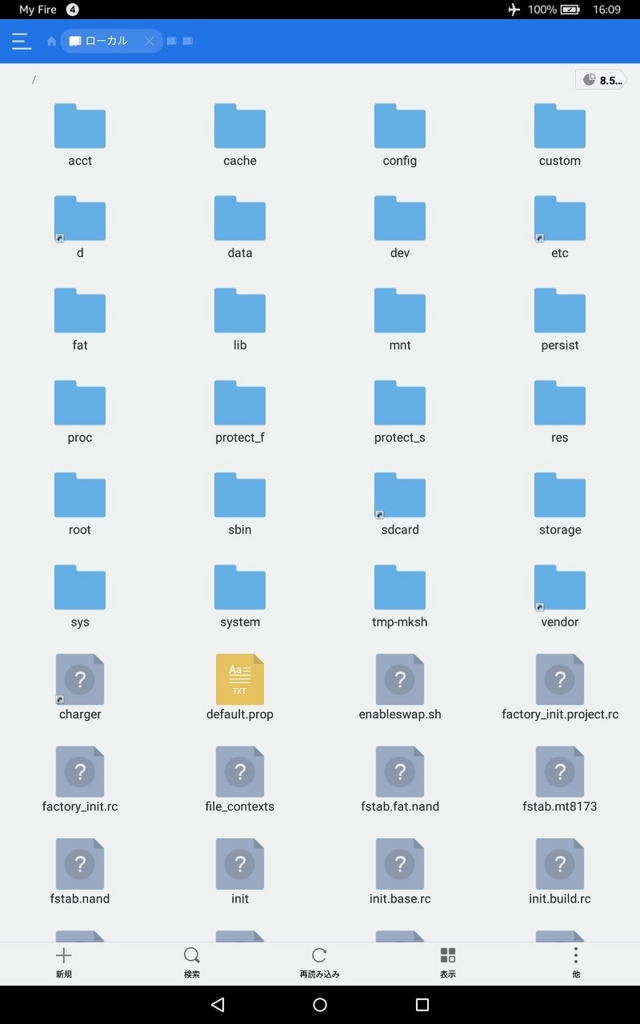Tap the notification count badge 4
The width and height of the screenshot is (640, 1024).
coord(72,9)
